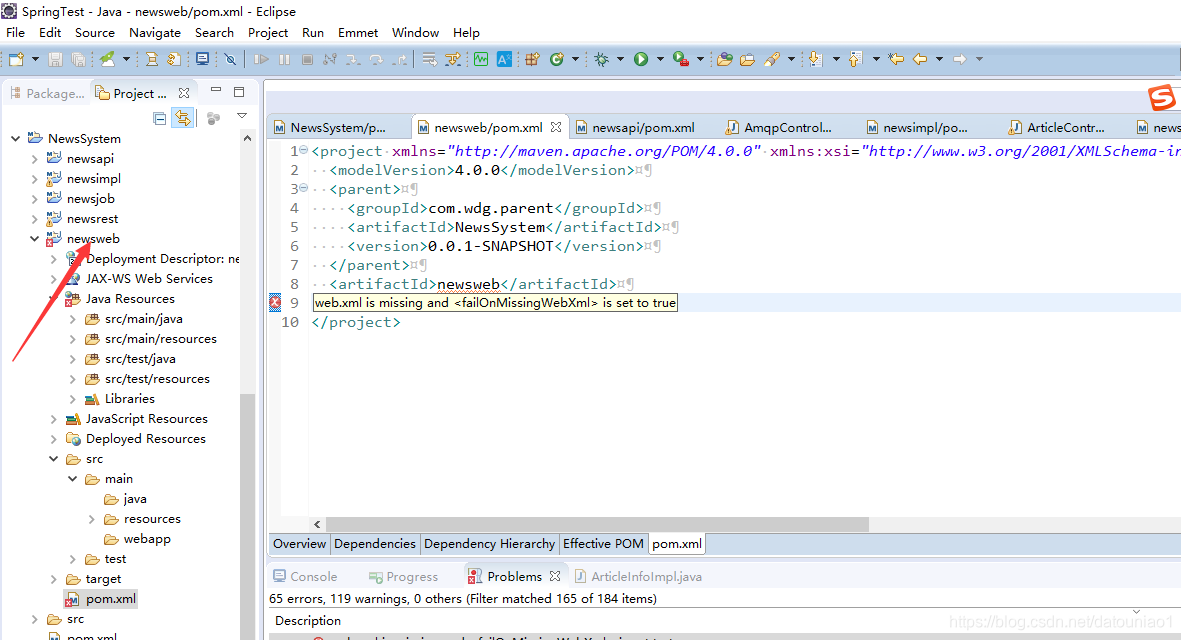Image resolution: width=1181 pixels, height=640 pixels.
Task: Open the Coverage tool icon
Action: pos(678,59)
